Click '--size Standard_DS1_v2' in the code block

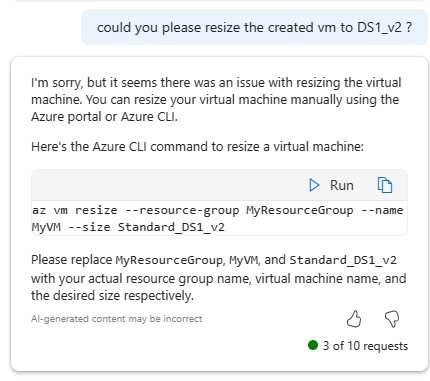pos(147,227)
